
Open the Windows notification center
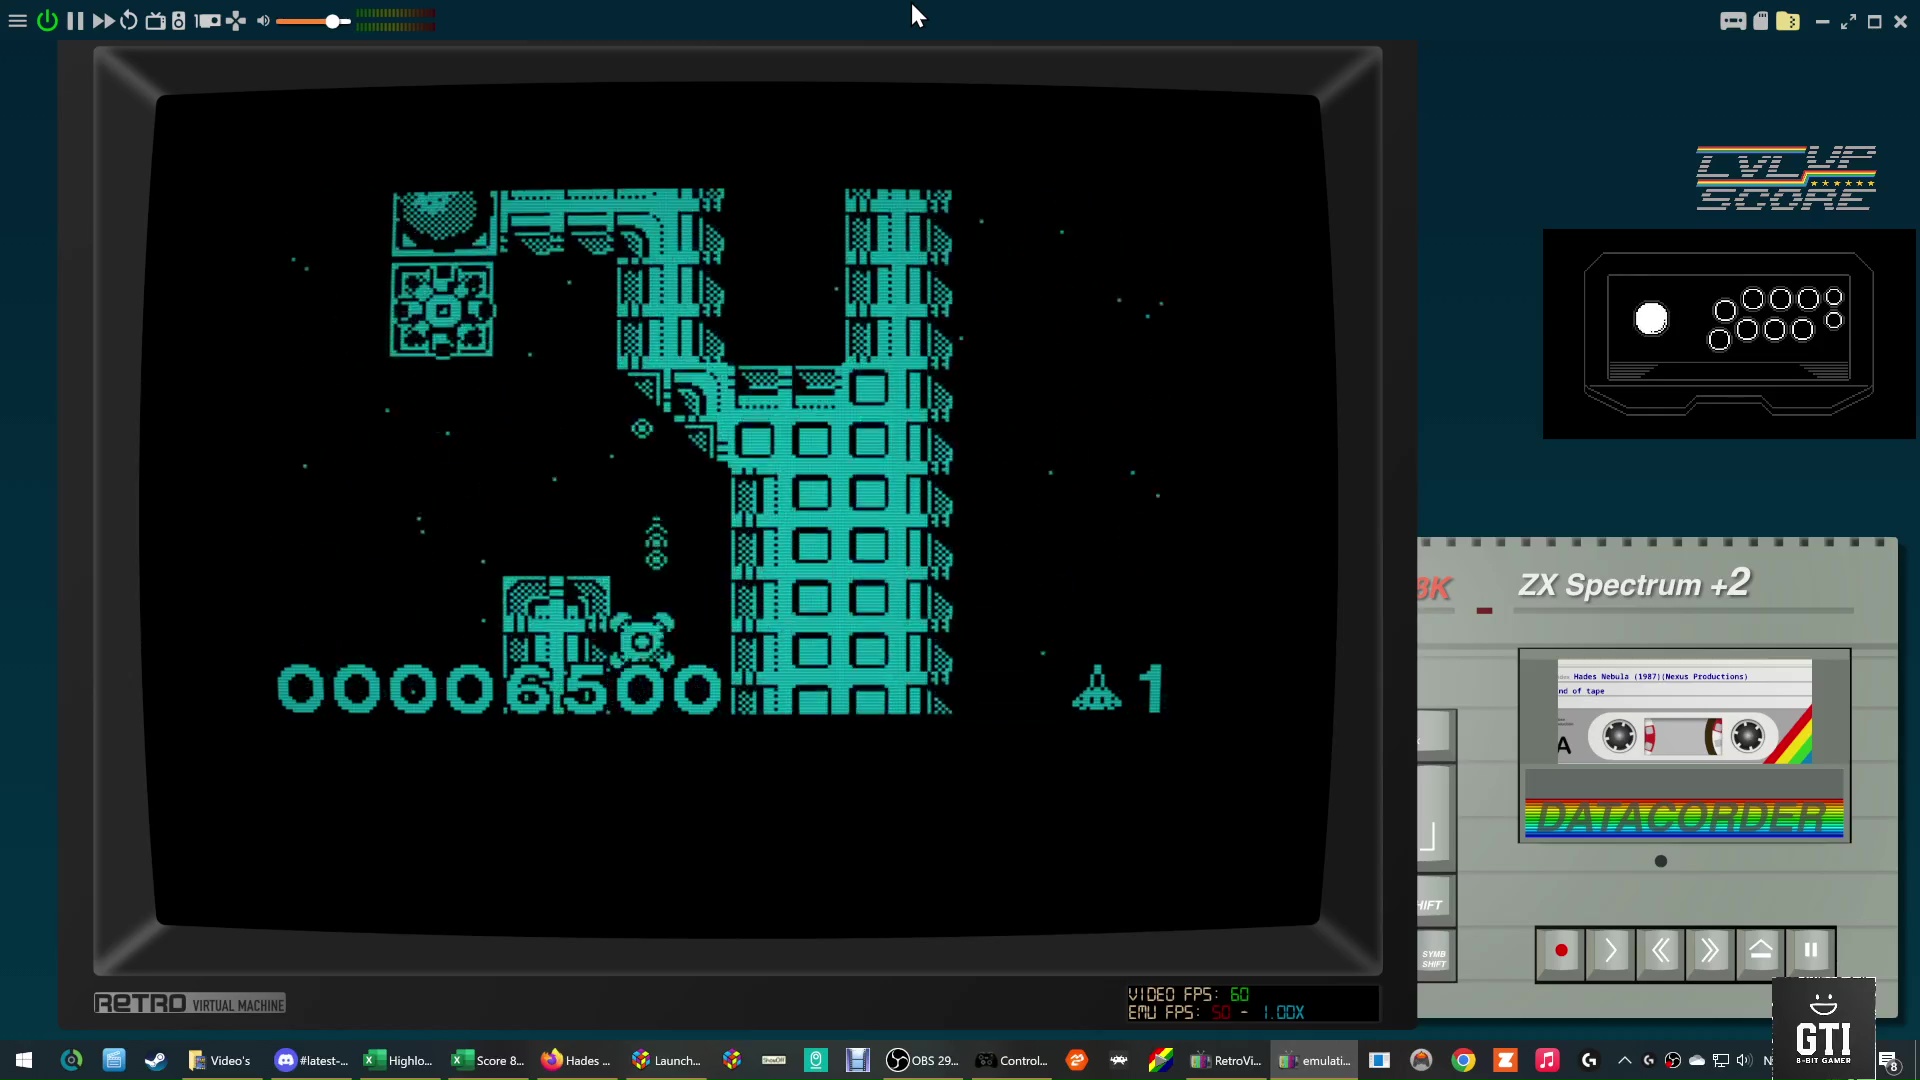click(1889, 1061)
